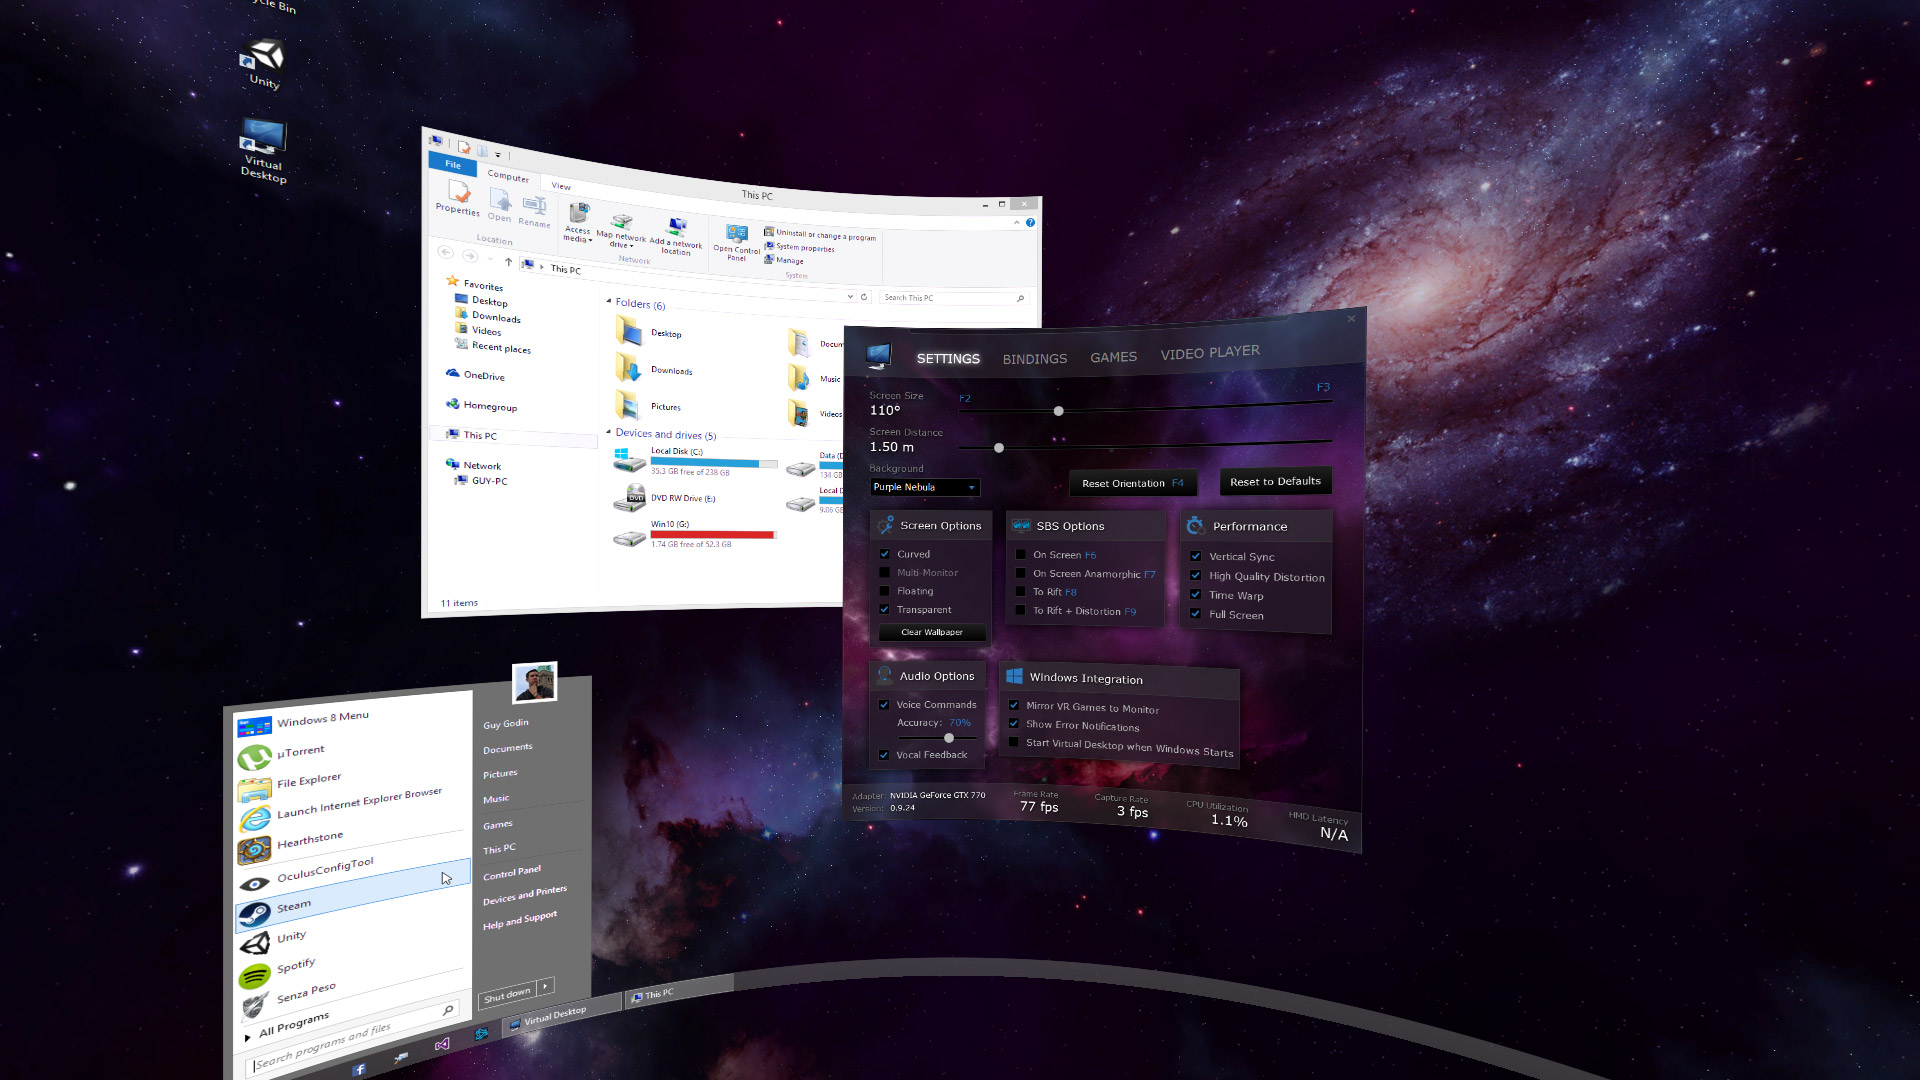Screen dimensions: 1920x1080
Task: Open the GAMES tab in Virtual Desktop settings
Action: click(1114, 355)
